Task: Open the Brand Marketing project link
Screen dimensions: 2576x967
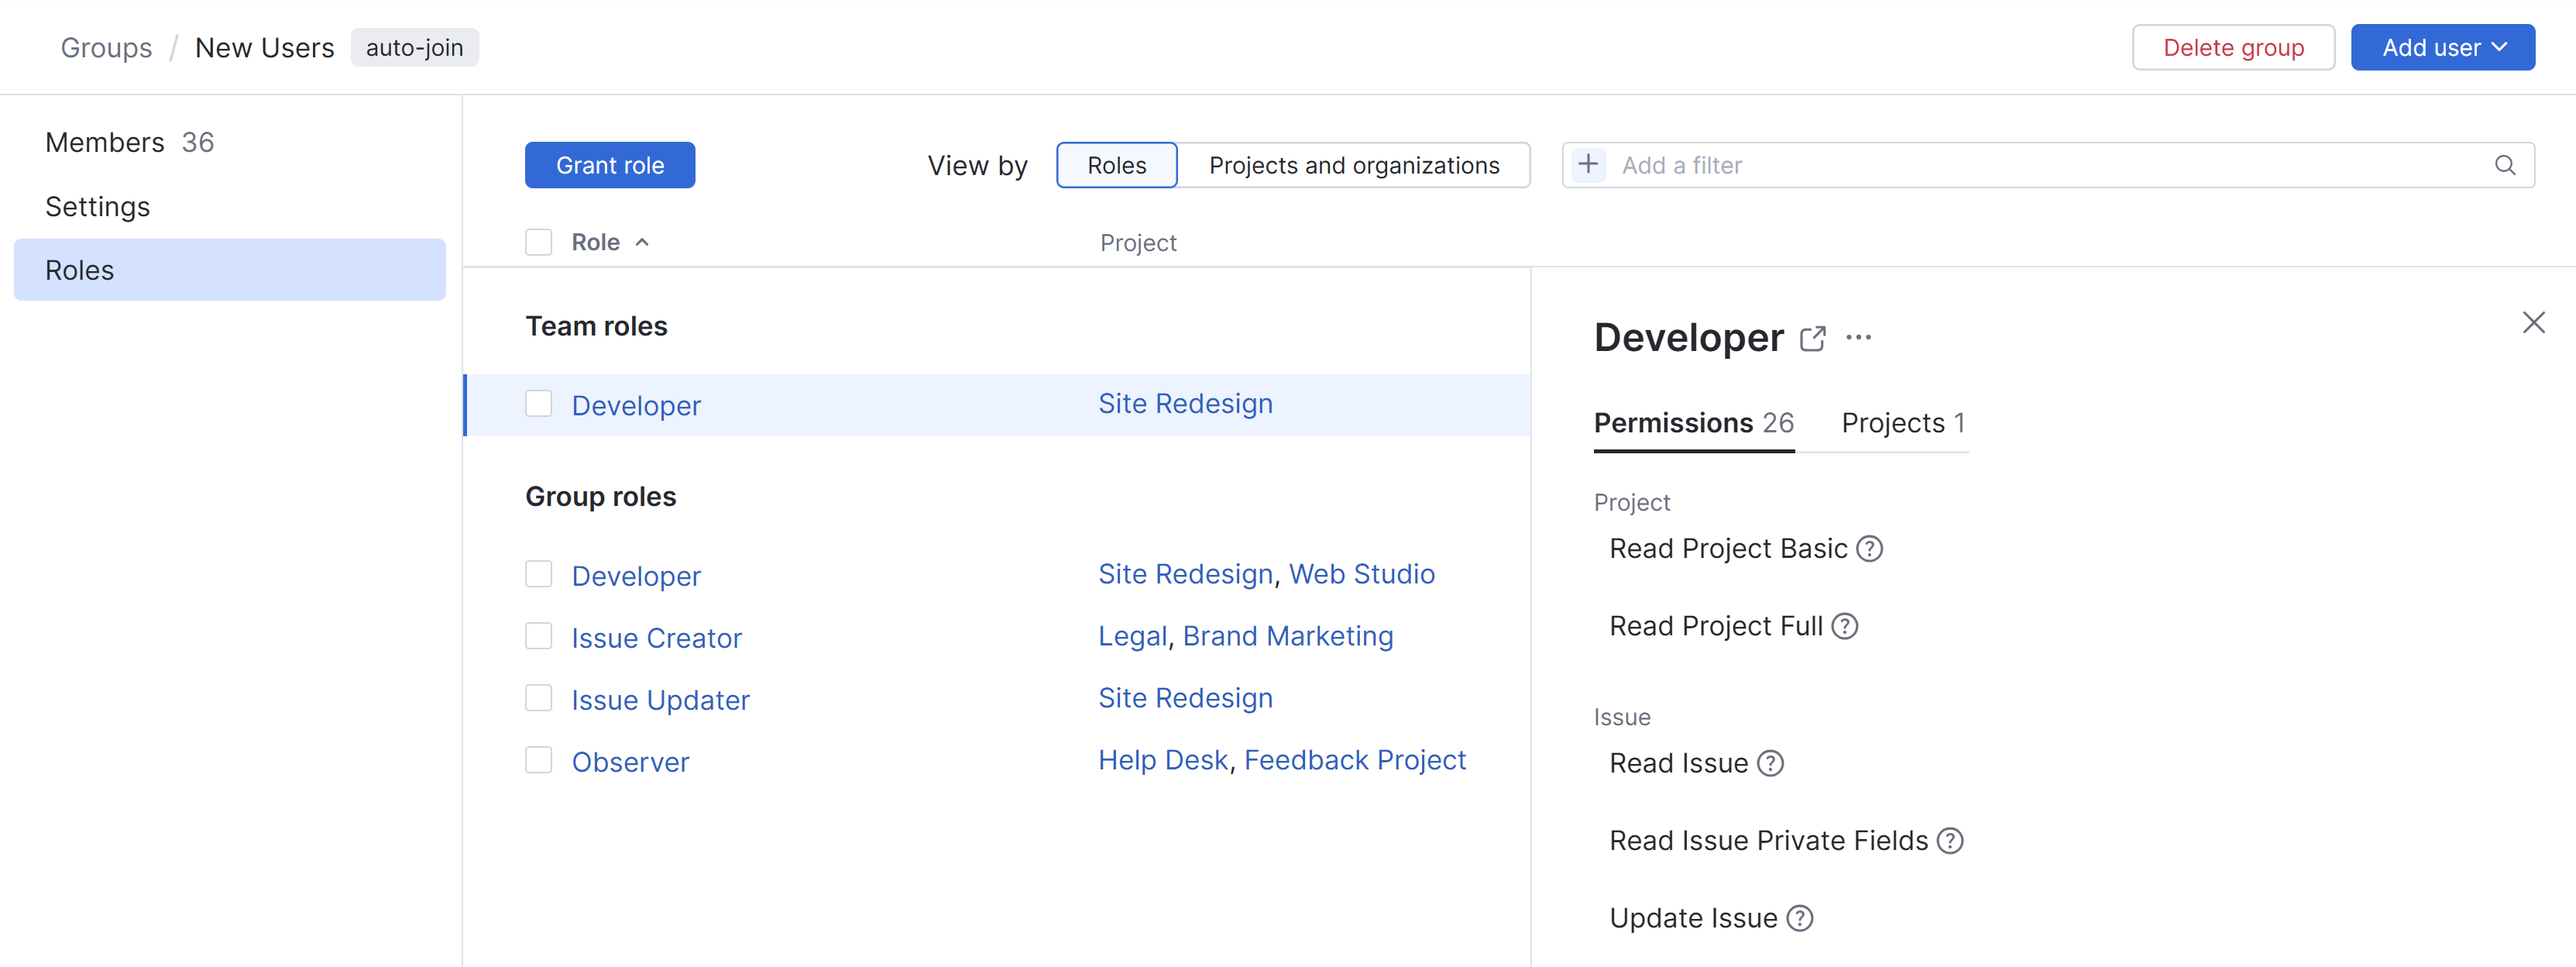Action: pyautogui.click(x=1287, y=637)
